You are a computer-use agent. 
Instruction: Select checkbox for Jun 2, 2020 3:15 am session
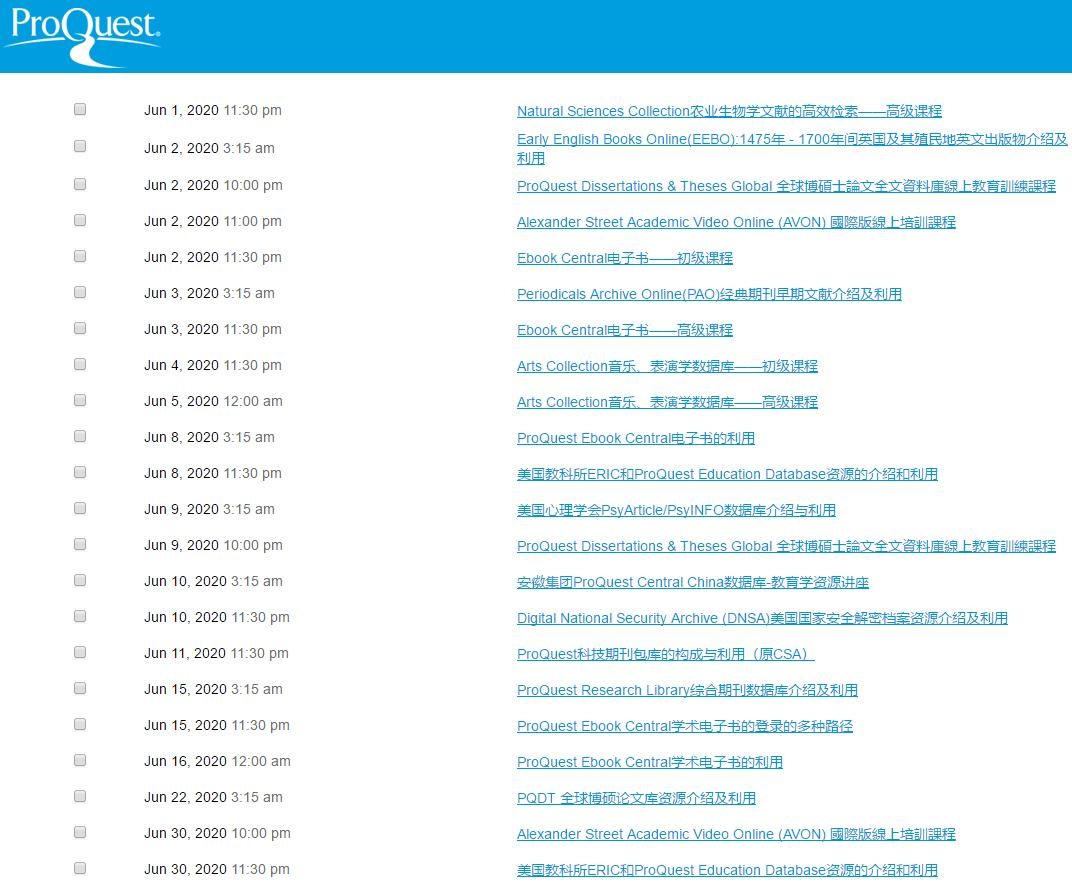point(80,146)
